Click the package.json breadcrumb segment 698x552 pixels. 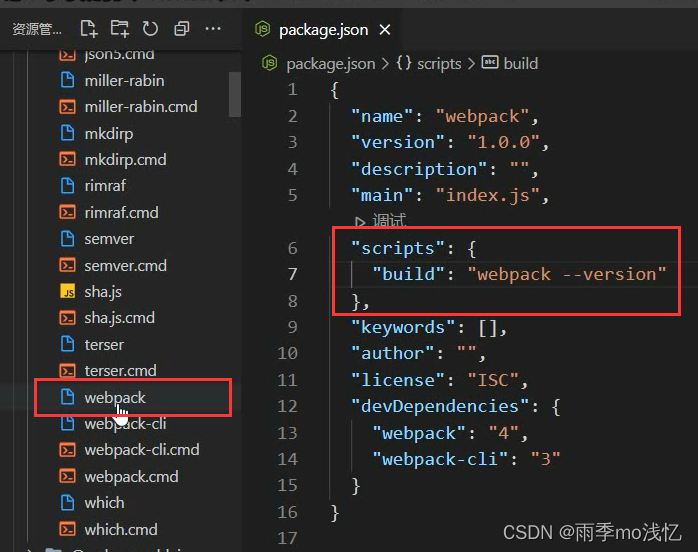(x=331, y=64)
